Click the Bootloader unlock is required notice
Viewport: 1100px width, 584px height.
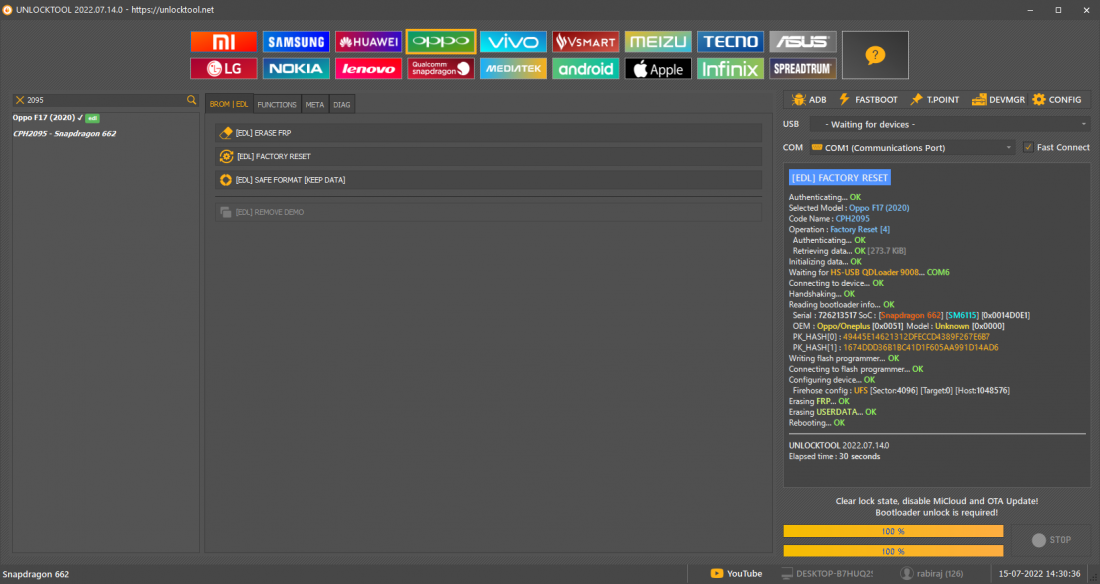coord(937,512)
